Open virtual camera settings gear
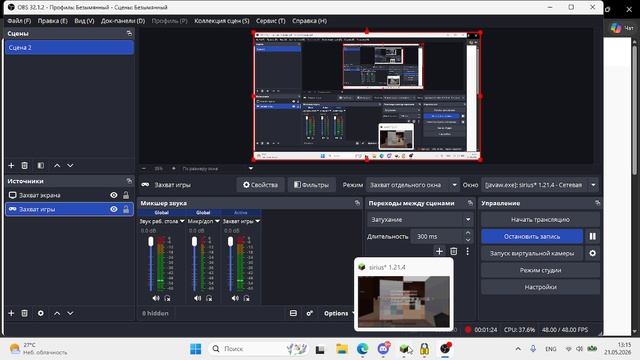Viewport: 640px width, 360px height. [x=592, y=253]
